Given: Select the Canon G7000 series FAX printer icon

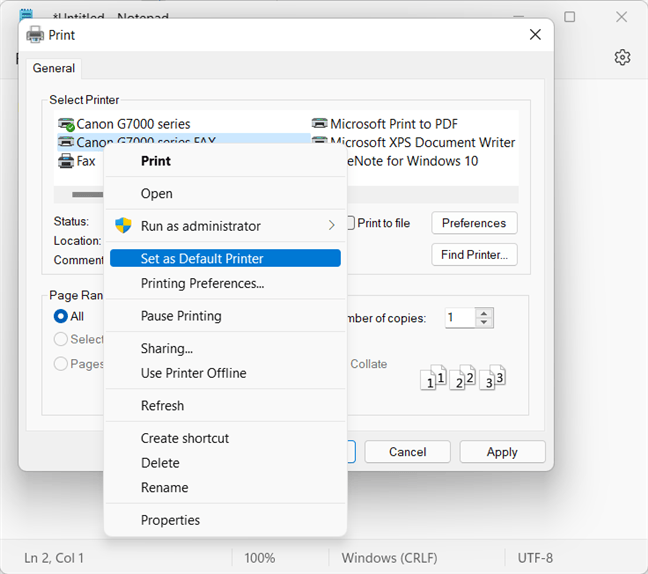Looking at the screenshot, I should 66,141.
